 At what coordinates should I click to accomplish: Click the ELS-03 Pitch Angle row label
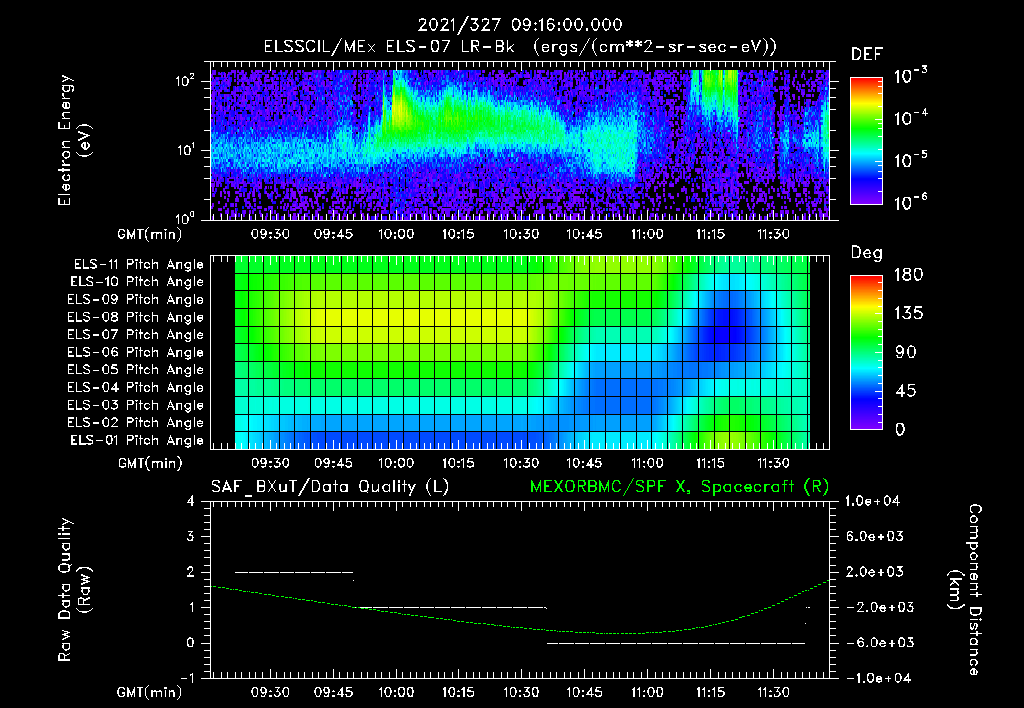coord(135,405)
